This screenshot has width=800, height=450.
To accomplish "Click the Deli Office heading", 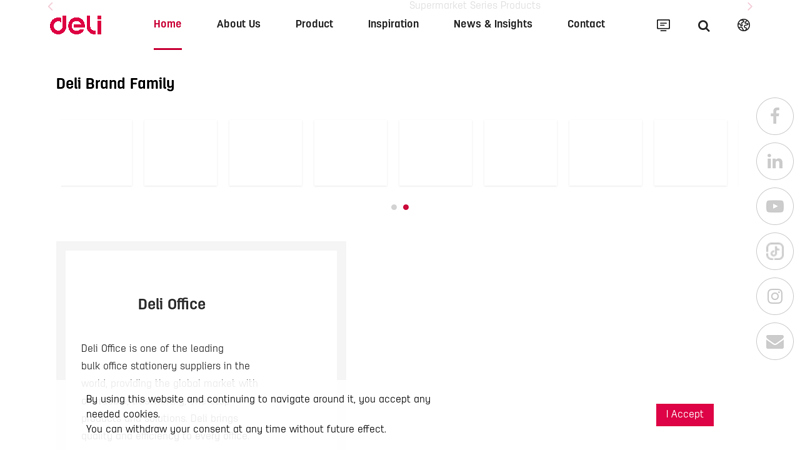I will tap(171, 304).
